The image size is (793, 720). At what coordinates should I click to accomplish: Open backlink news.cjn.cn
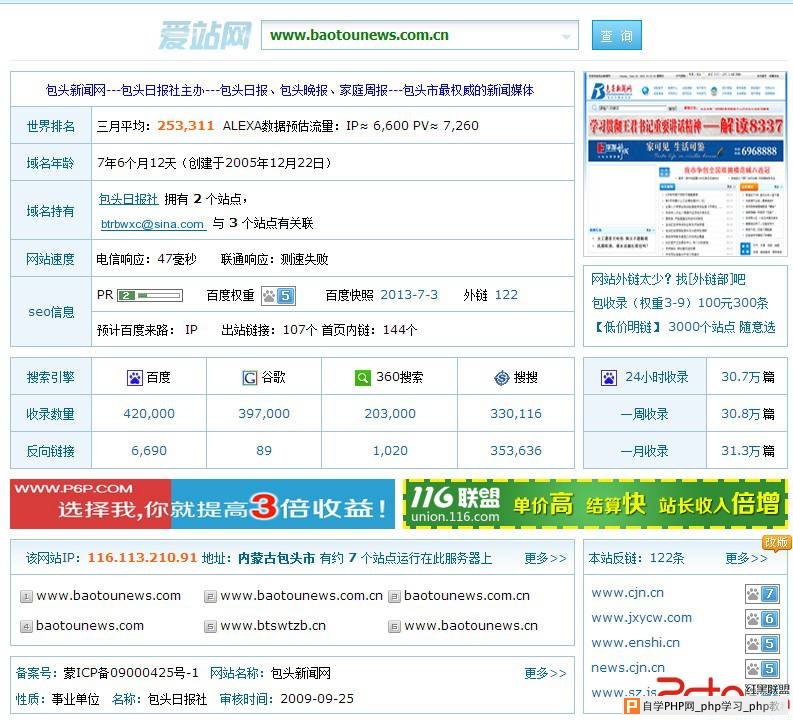click(x=628, y=667)
